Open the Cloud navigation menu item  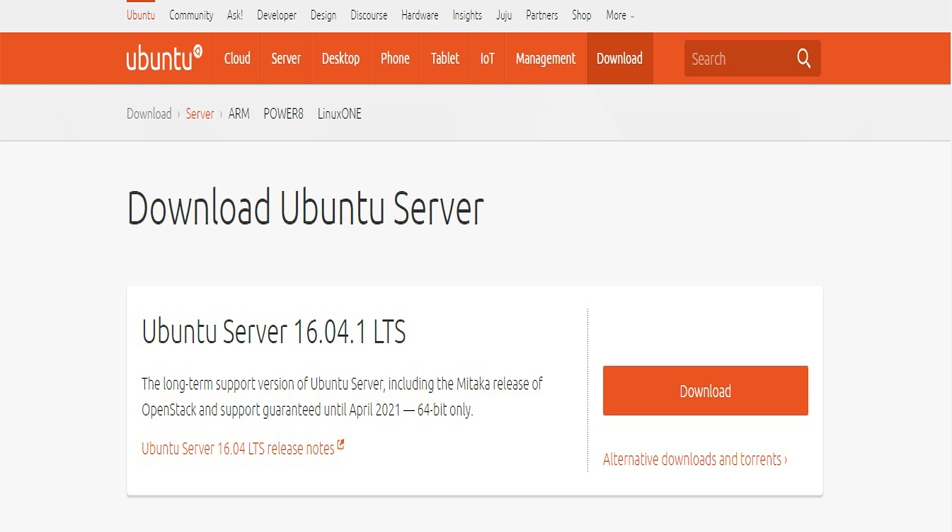tap(237, 59)
